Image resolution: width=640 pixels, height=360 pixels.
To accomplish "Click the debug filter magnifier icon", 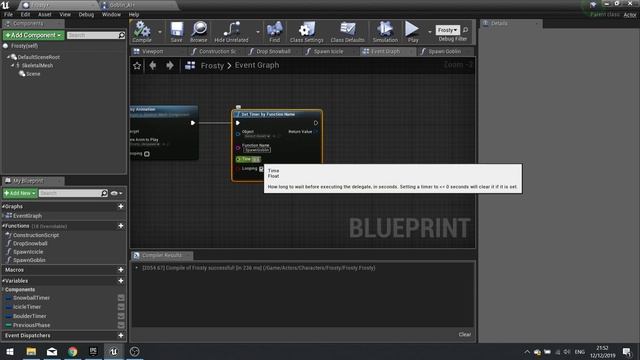I will pyautogui.click(x=465, y=30).
